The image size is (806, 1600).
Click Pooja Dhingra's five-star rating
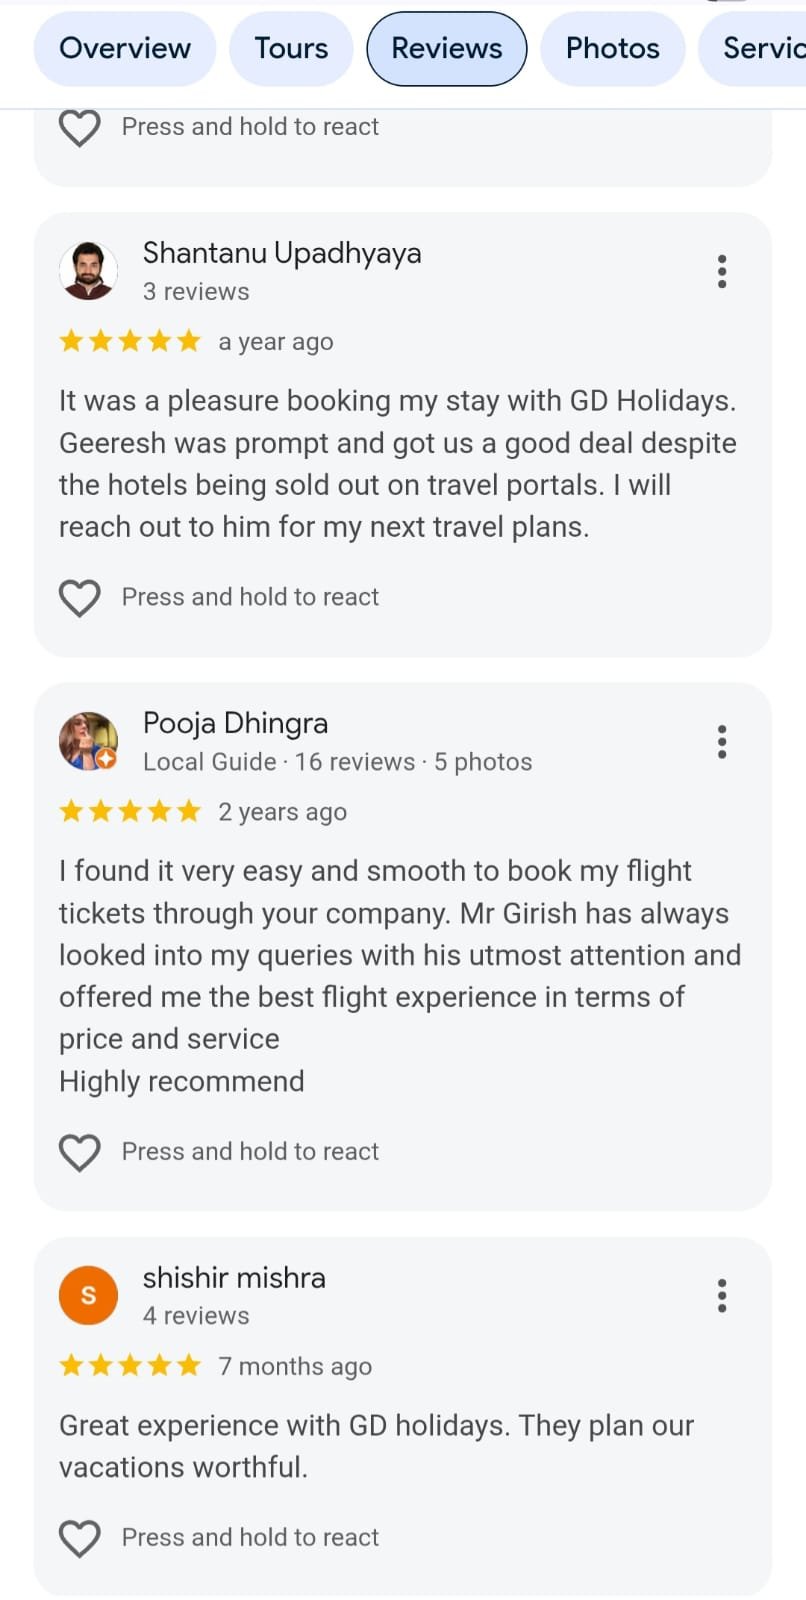click(x=130, y=811)
